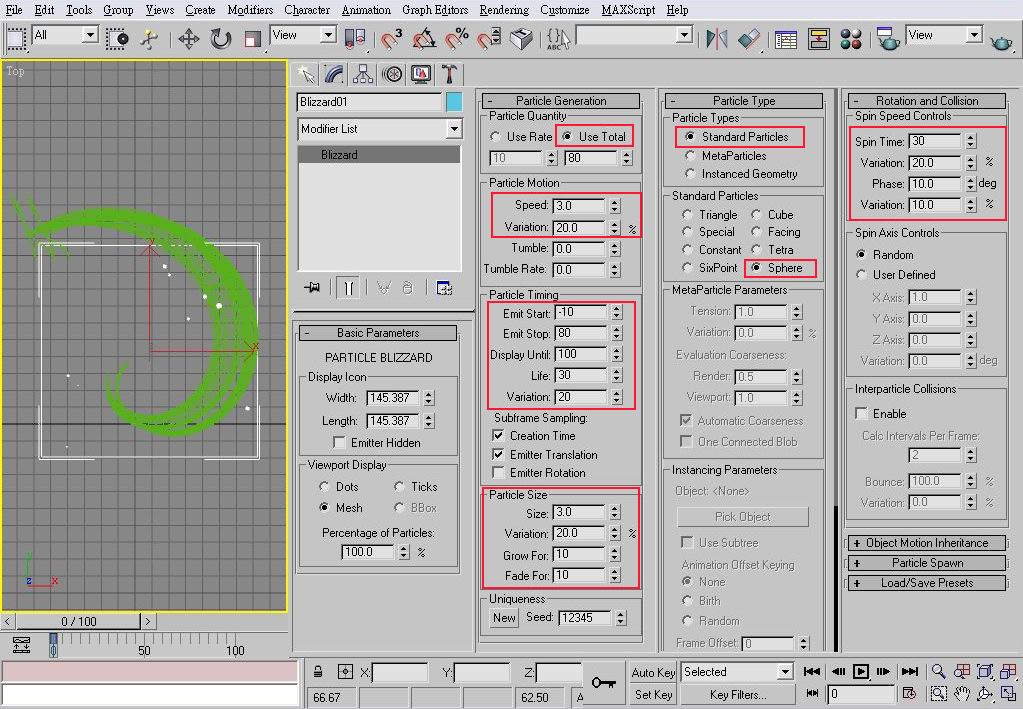Expand the Particle Spawn rollout
The width and height of the screenshot is (1023, 709).
click(926, 563)
